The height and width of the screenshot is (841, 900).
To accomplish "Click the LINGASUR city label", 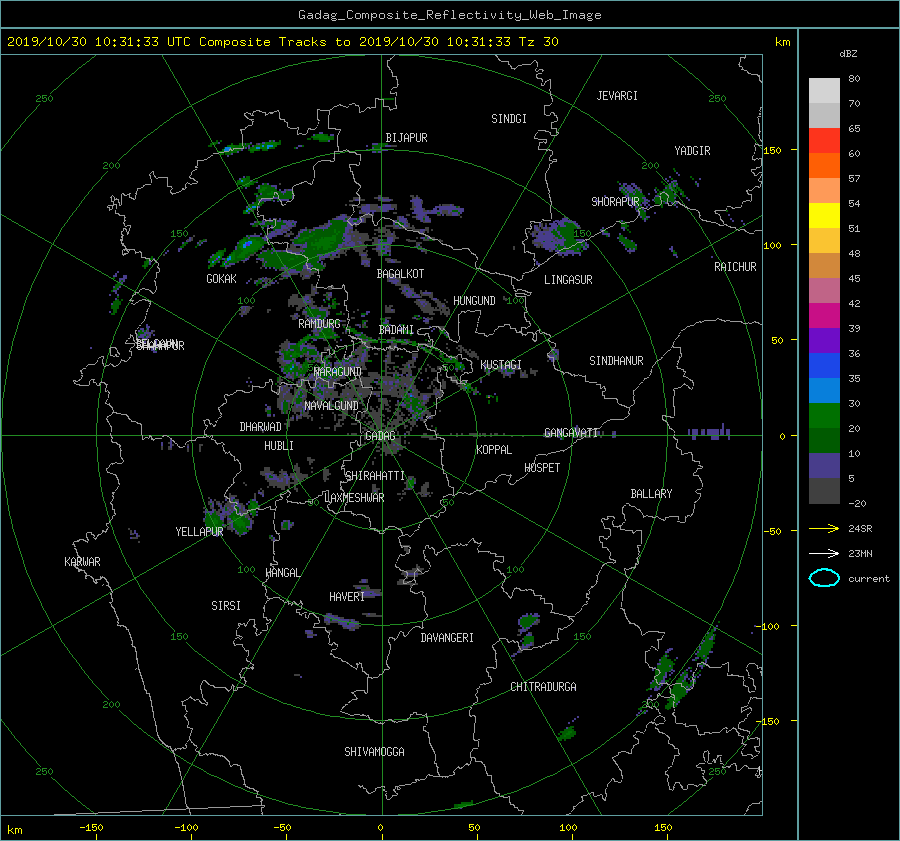I will (x=568, y=280).
